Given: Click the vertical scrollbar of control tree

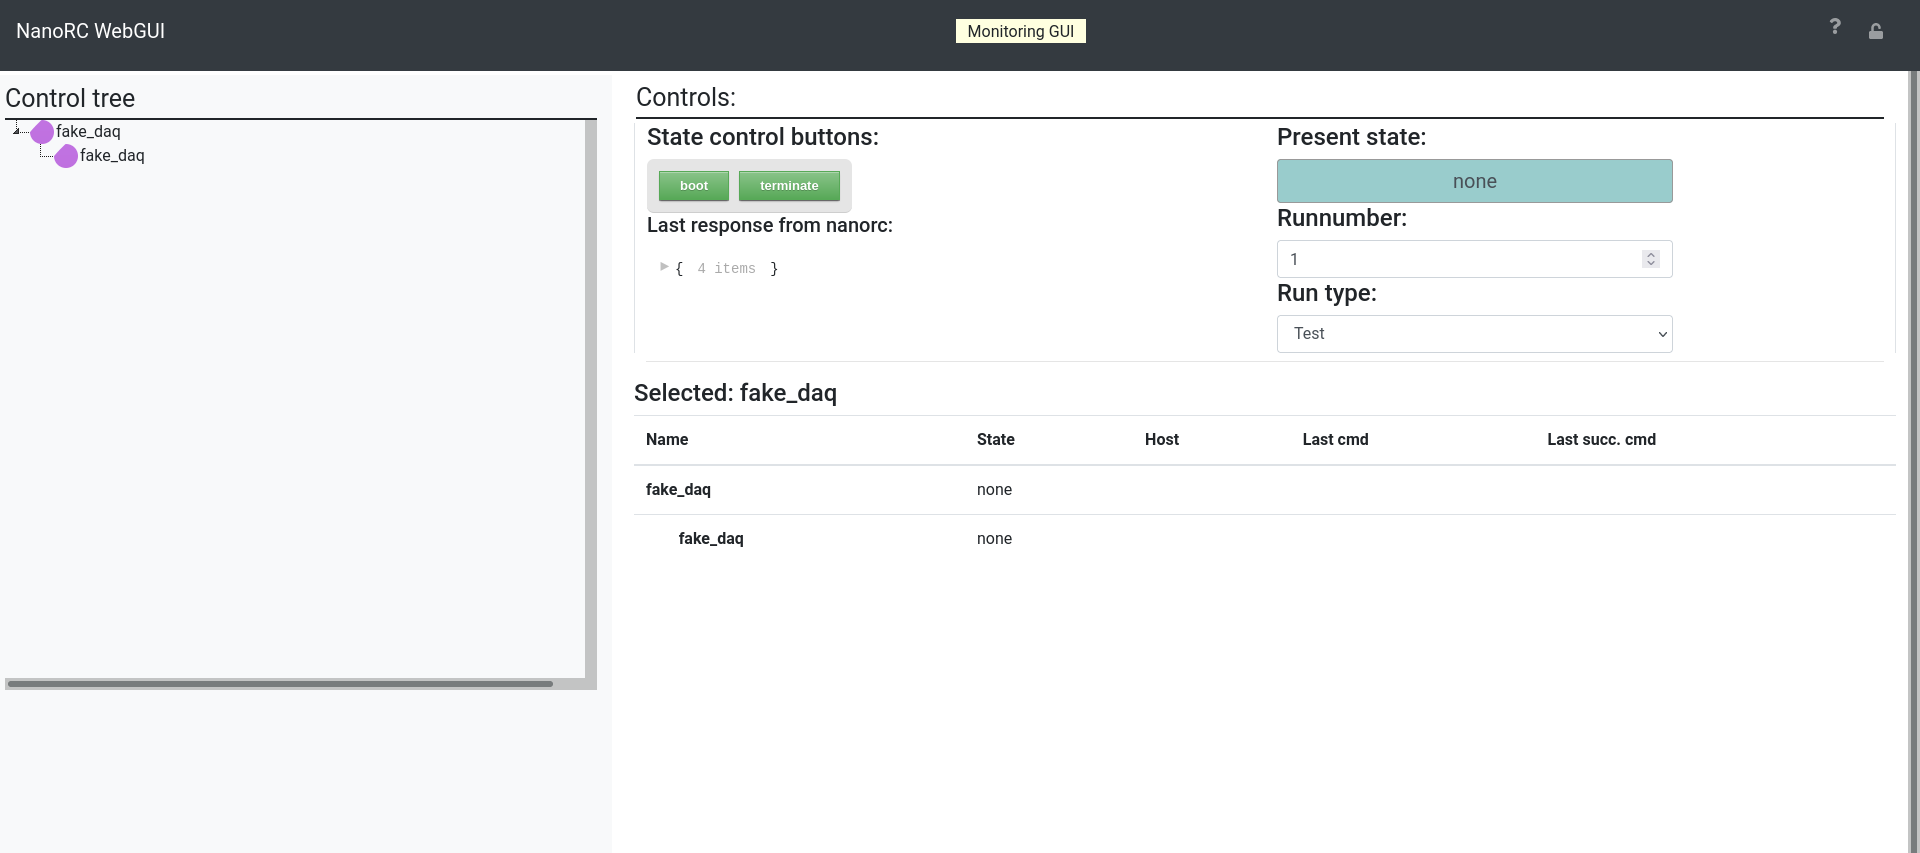Looking at the screenshot, I should 591,400.
